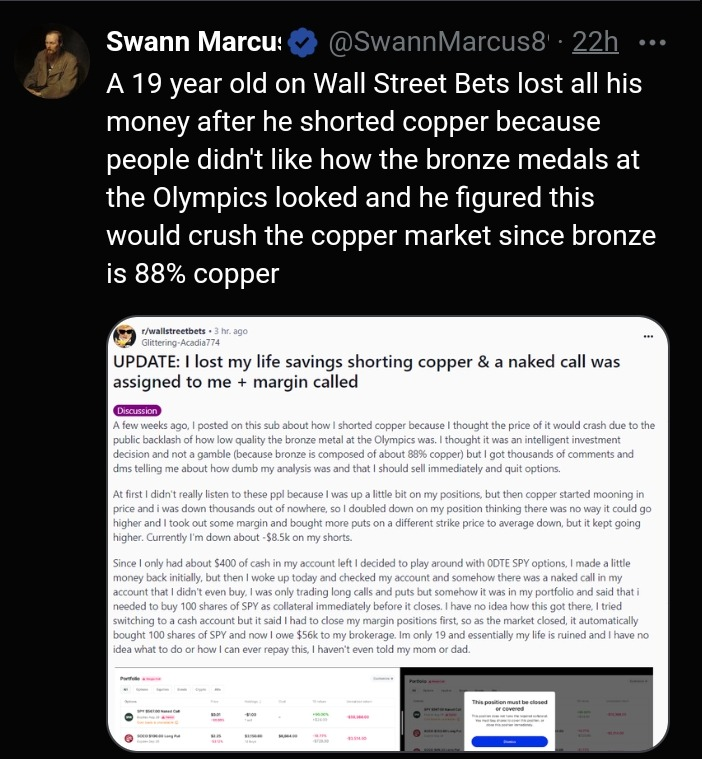Open tweet more options (three dots)
Image resolution: width=702 pixels, height=759 pixels.
coord(652,43)
